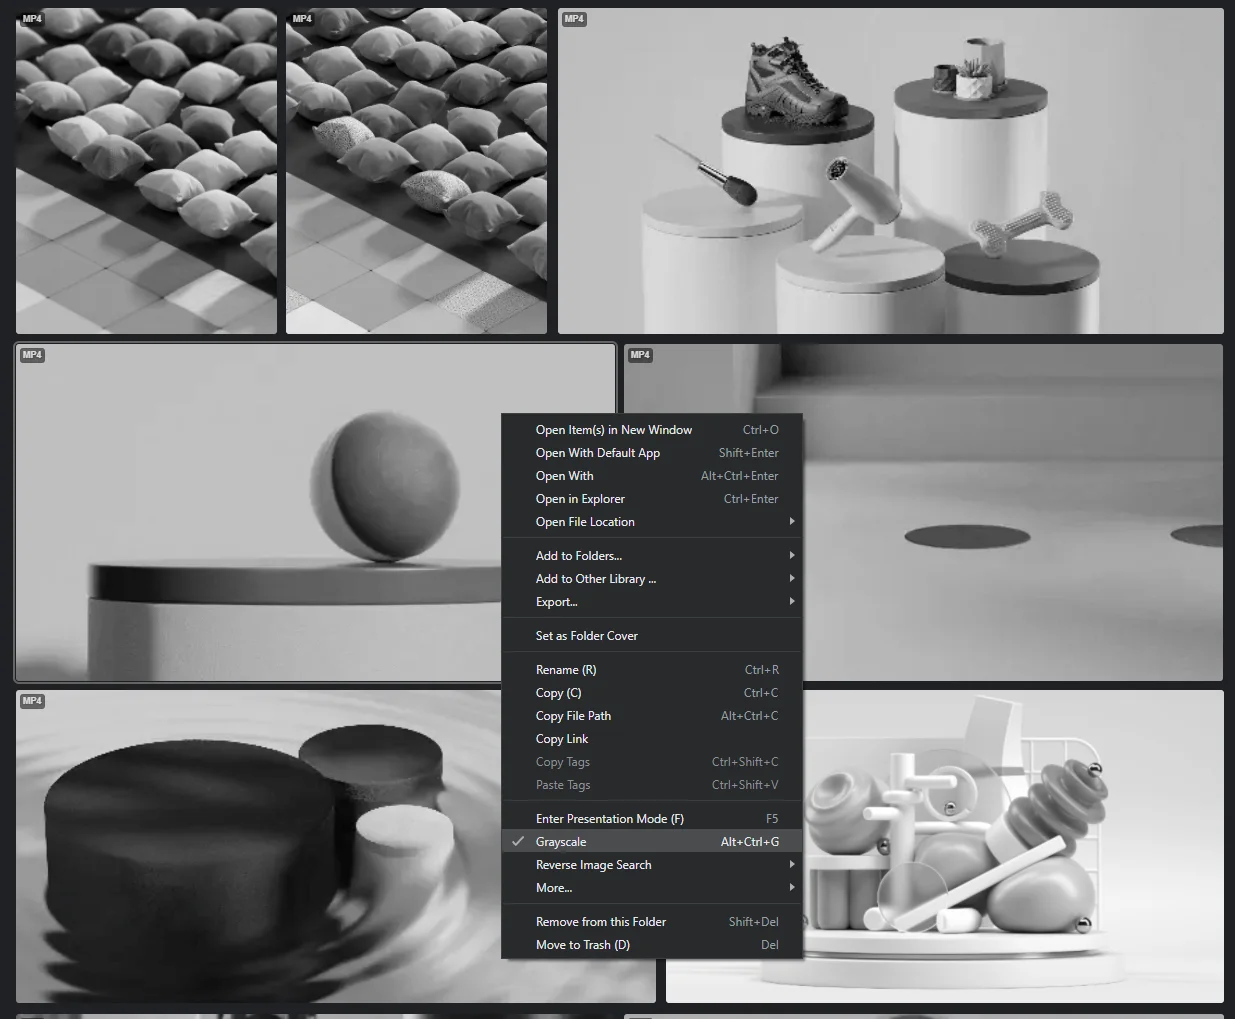Select Rename (R) from context menu
The width and height of the screenshot is (1235, 1019).
565,670
